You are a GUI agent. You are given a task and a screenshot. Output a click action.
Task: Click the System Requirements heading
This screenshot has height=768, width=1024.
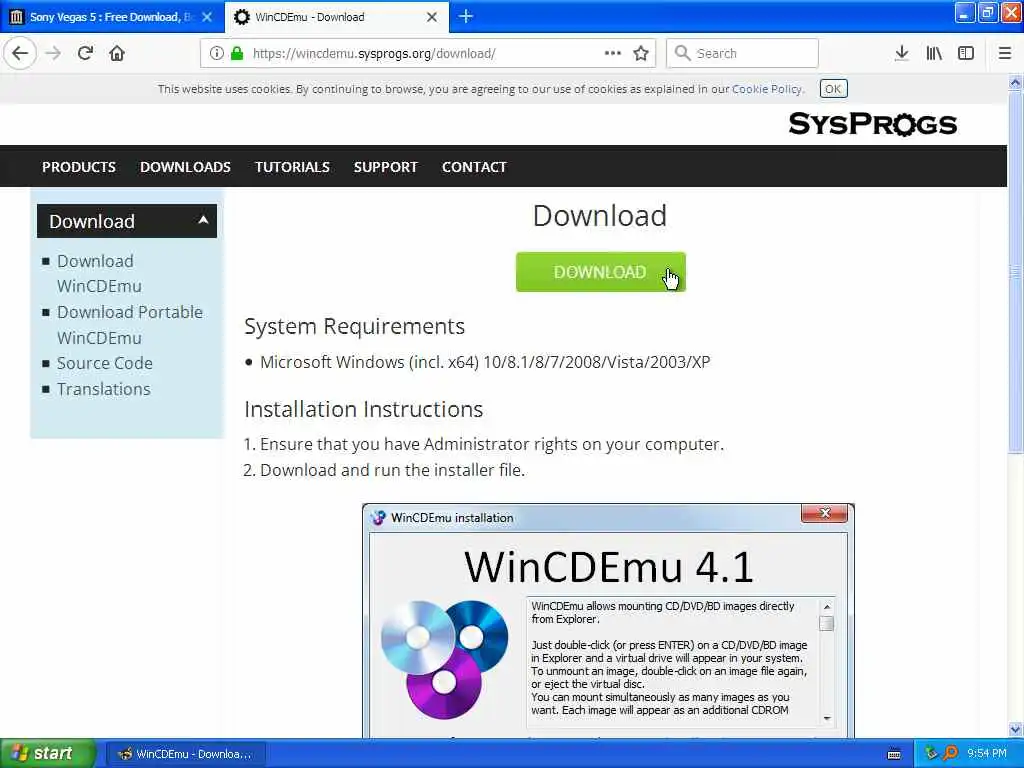[354, 326]
